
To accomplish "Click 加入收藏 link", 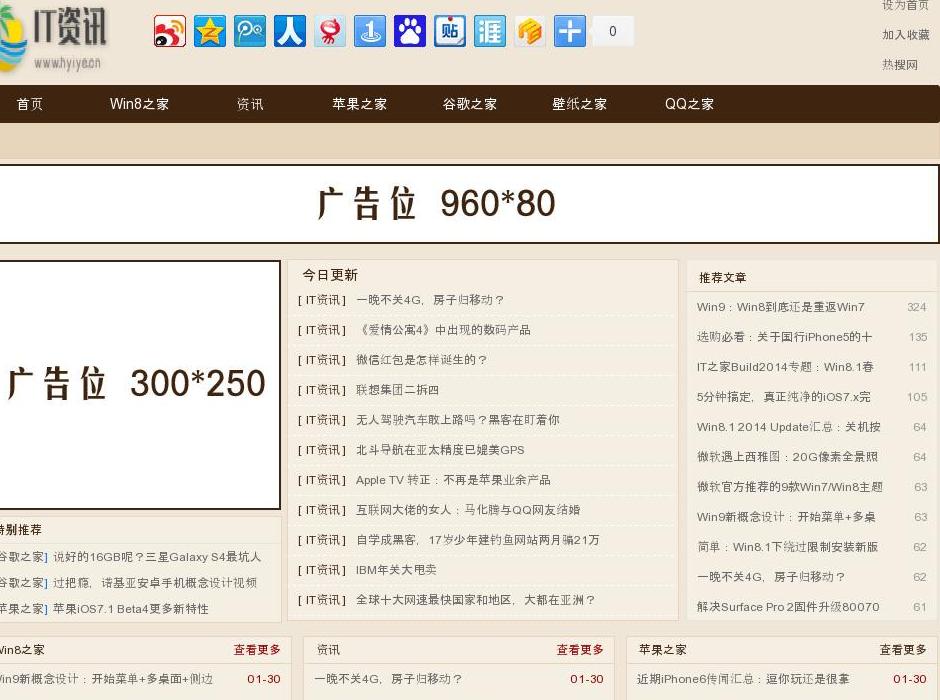I will [x=905, y=35].
